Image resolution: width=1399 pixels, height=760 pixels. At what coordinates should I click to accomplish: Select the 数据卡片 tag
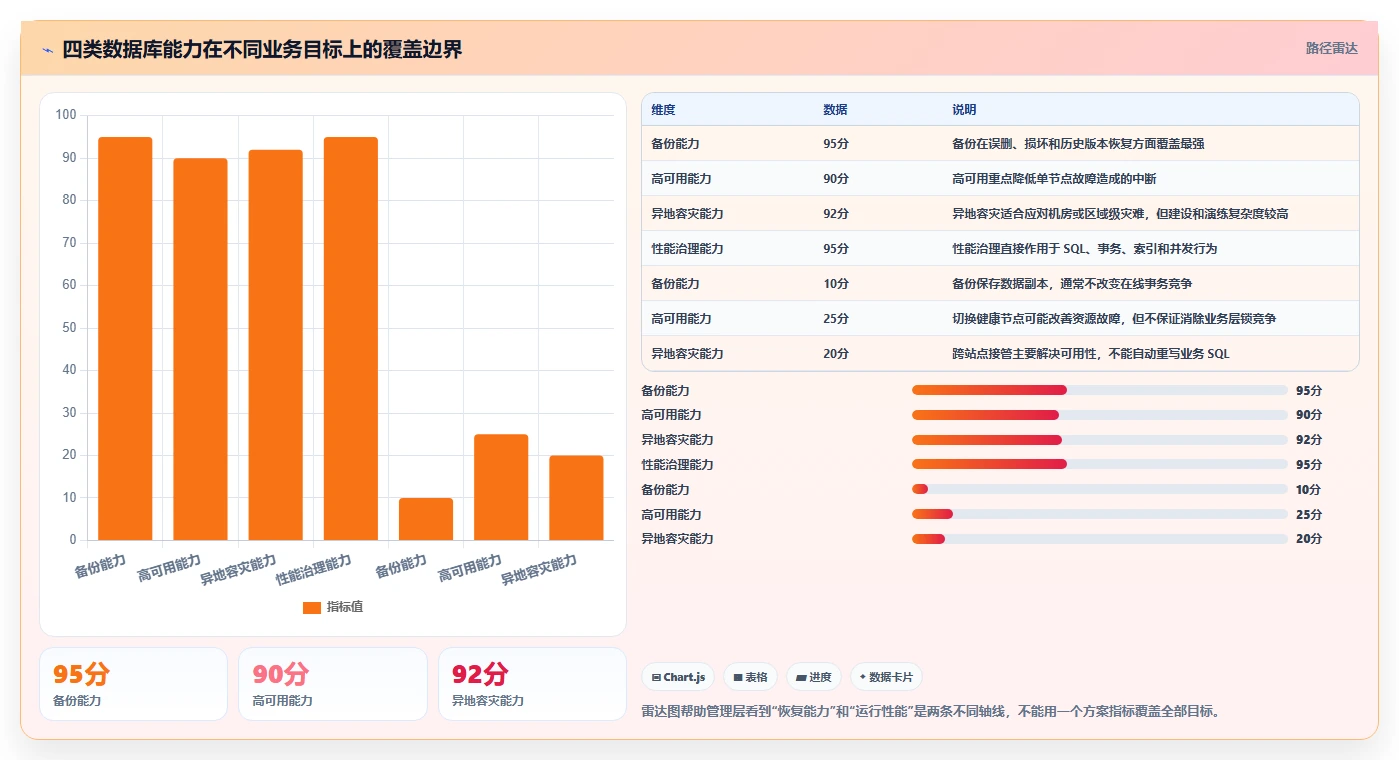pyautogui.click(x=886, y=677)
